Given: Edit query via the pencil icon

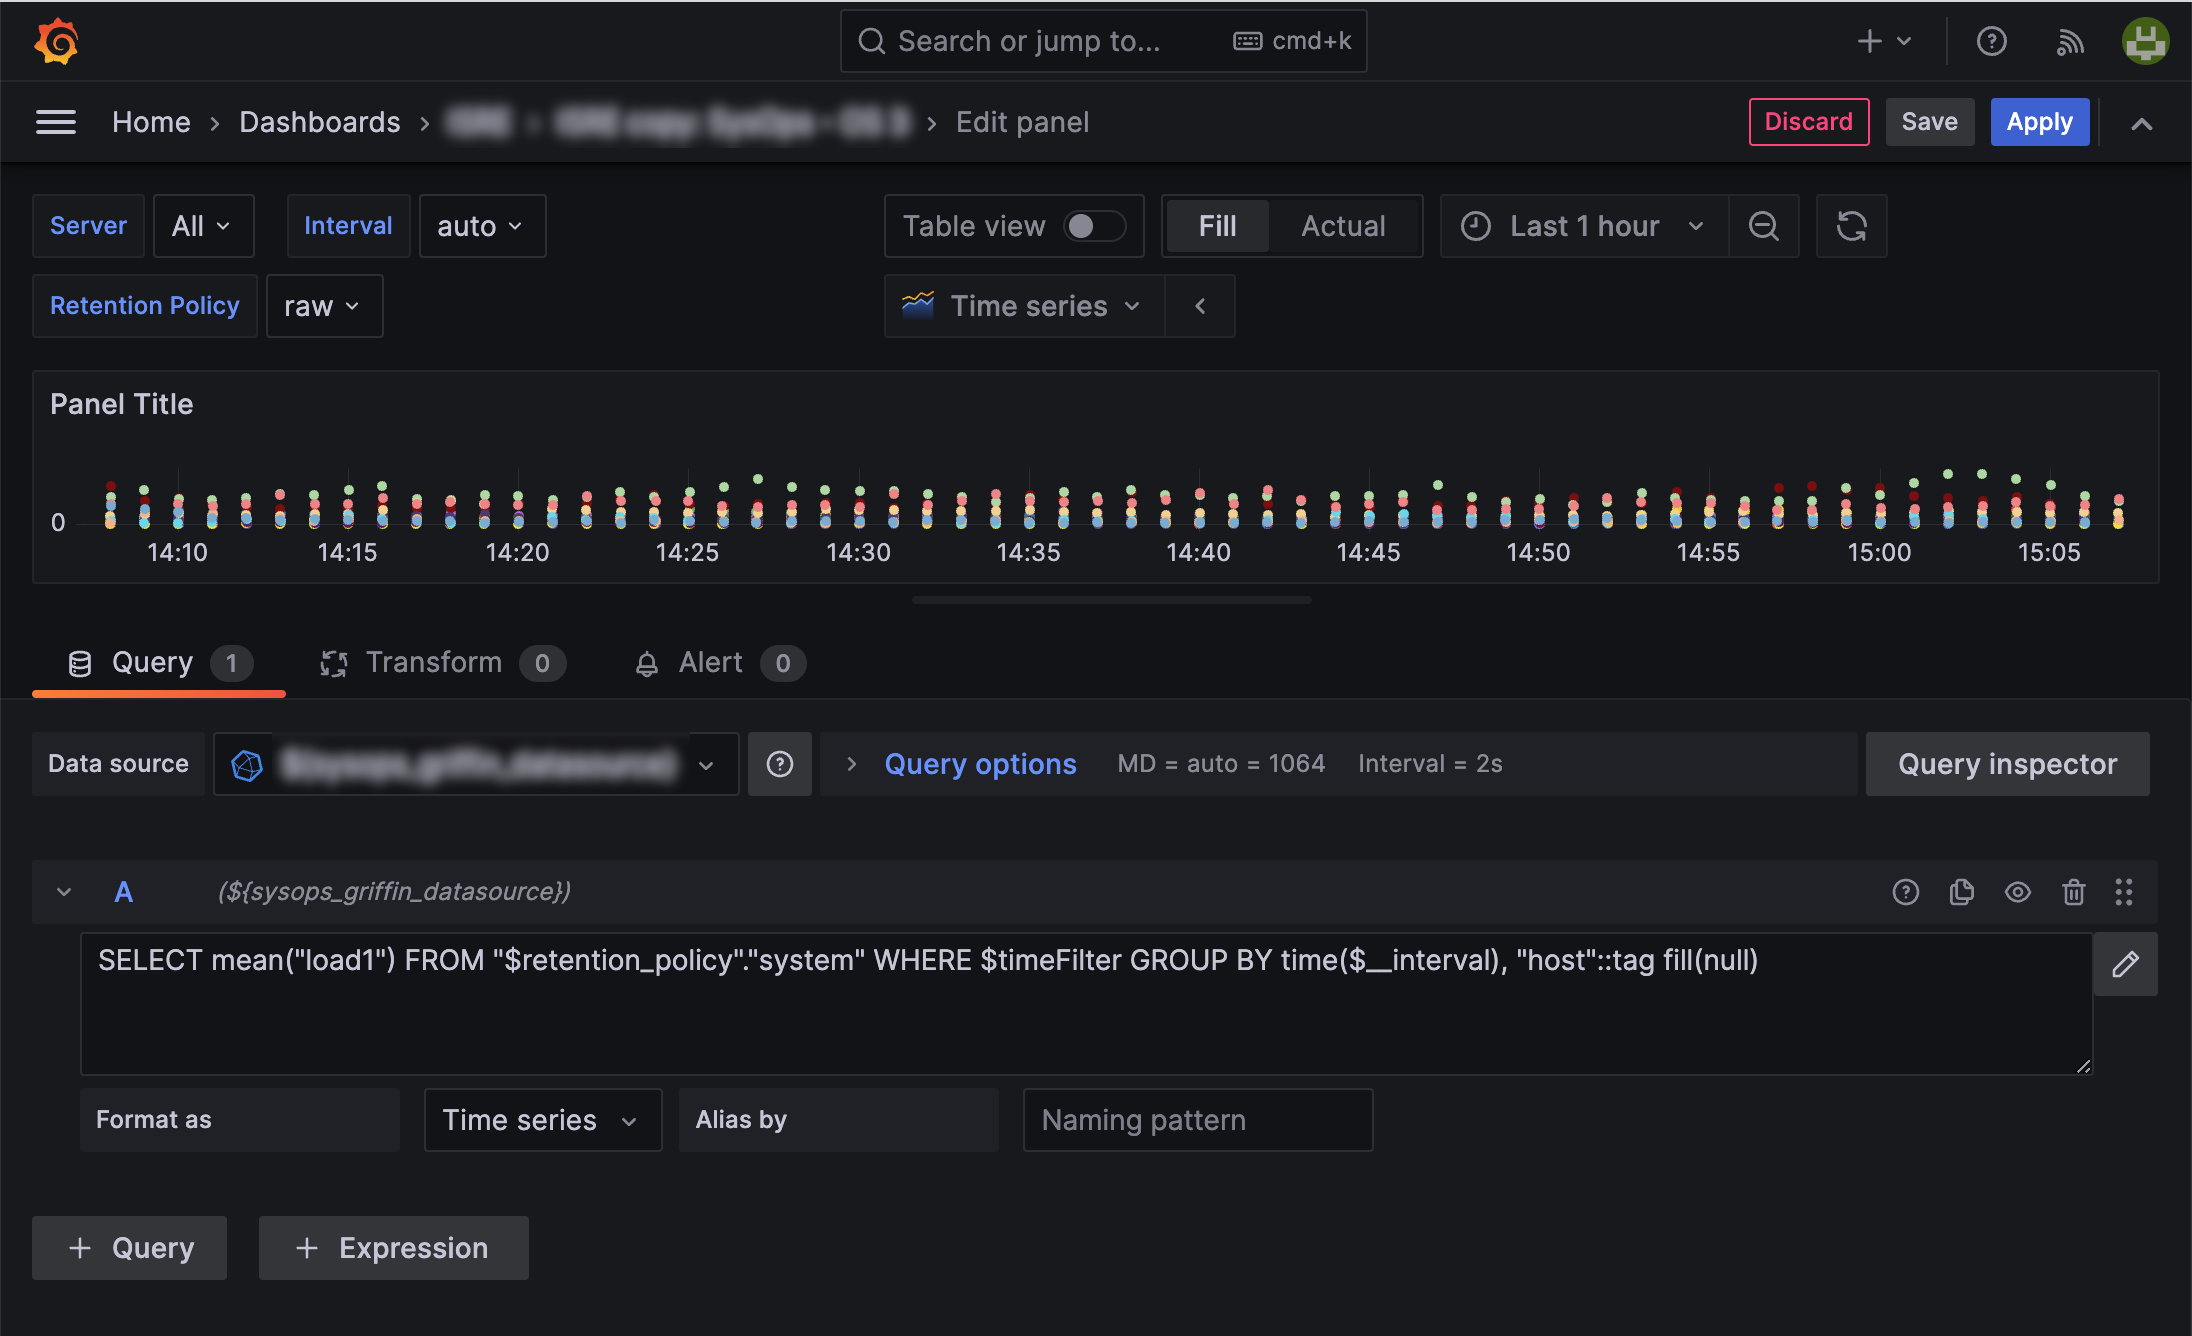Looking at the screenshot, I should (2126, 964).
